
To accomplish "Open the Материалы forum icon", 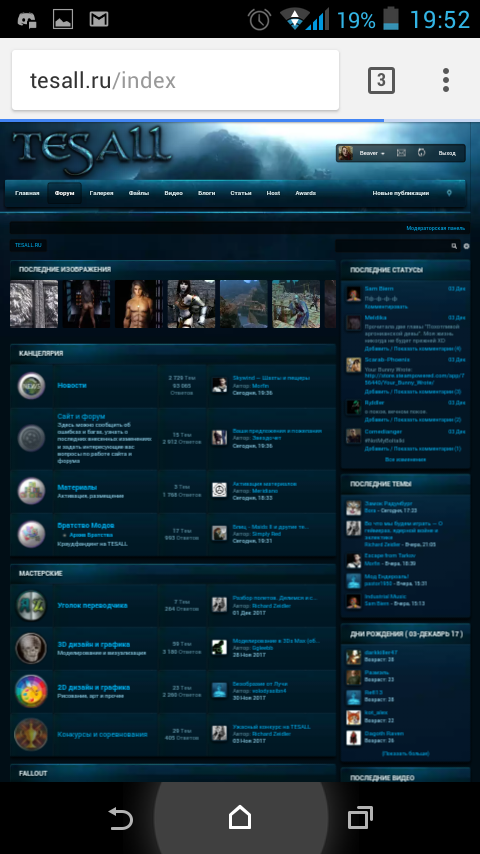I will click(x=31, y=491).
